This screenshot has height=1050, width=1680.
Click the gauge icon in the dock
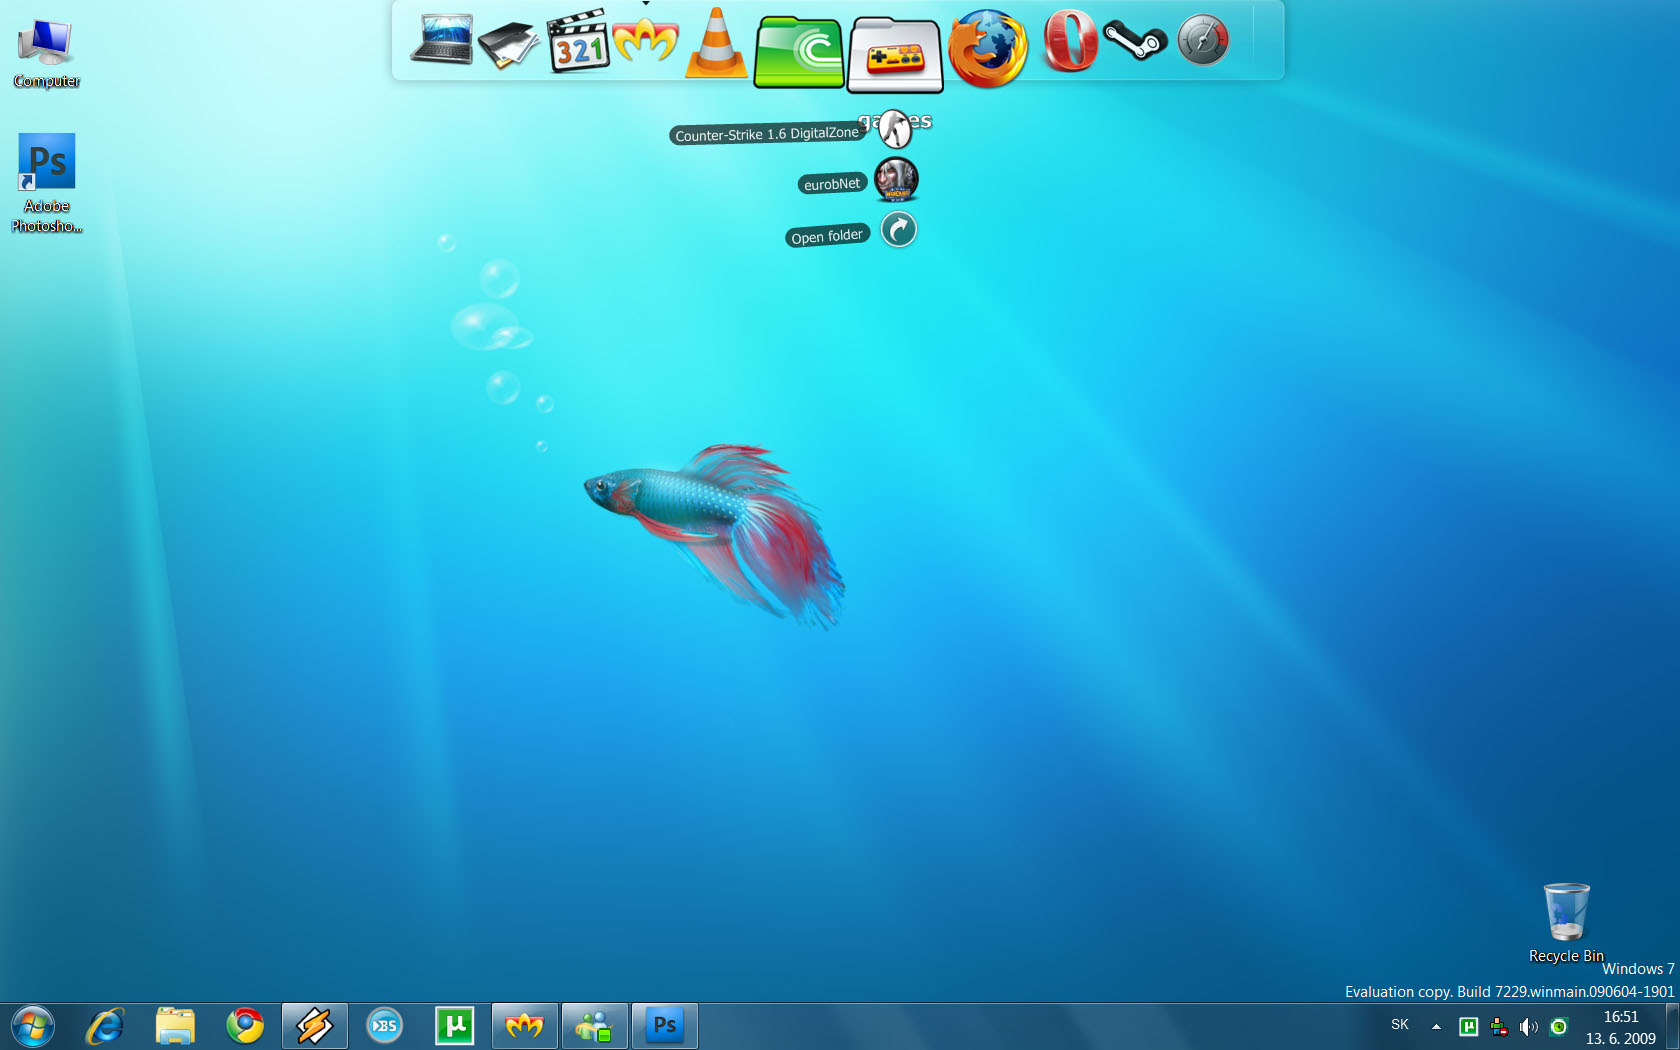1202,41
